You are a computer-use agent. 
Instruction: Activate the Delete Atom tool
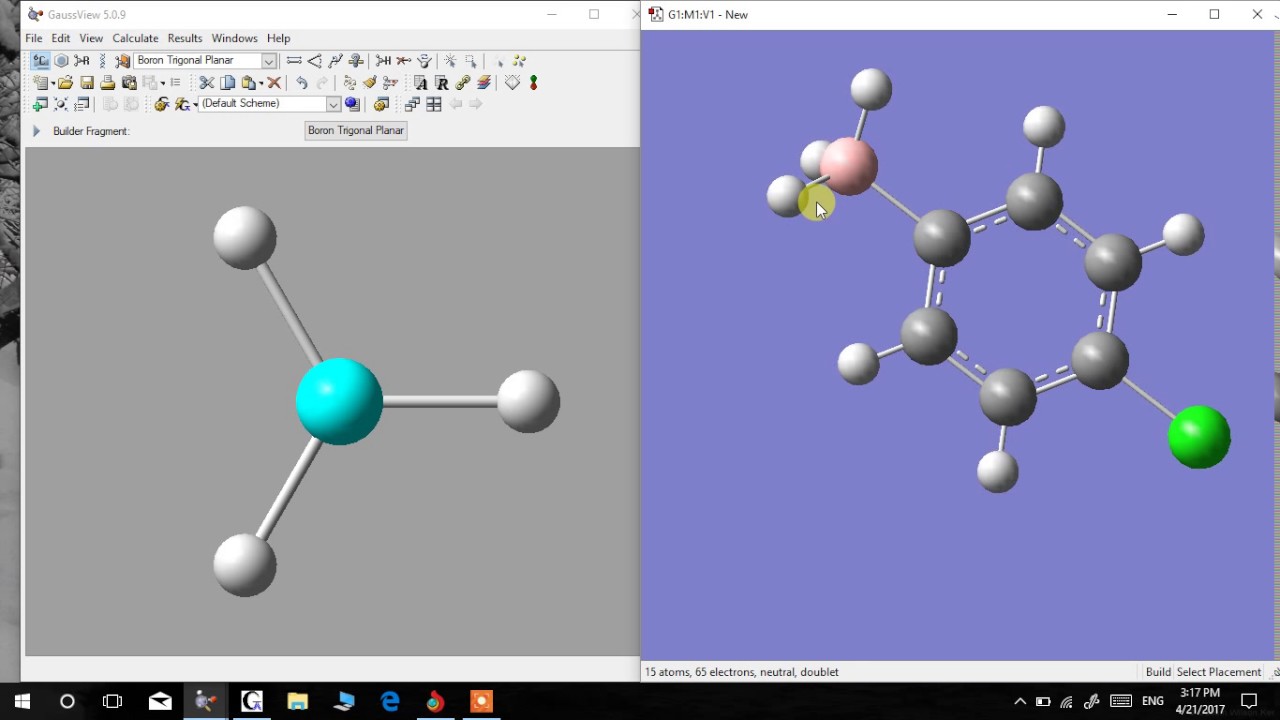pos(403,61)
